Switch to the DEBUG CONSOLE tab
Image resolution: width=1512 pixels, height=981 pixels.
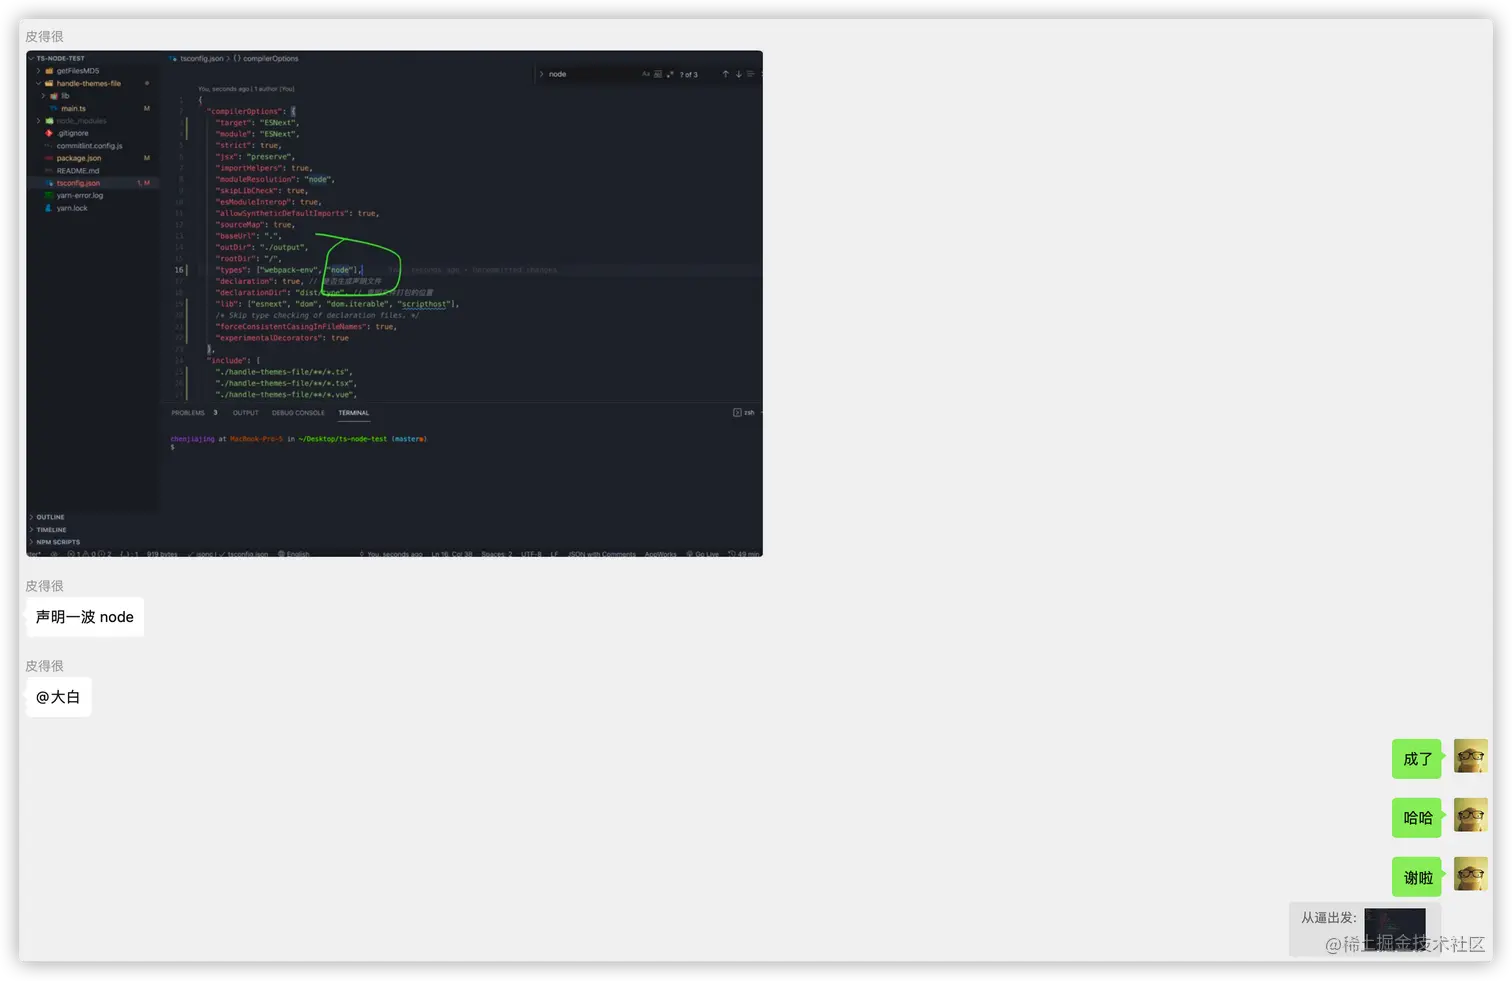click(x=298, y=413)
